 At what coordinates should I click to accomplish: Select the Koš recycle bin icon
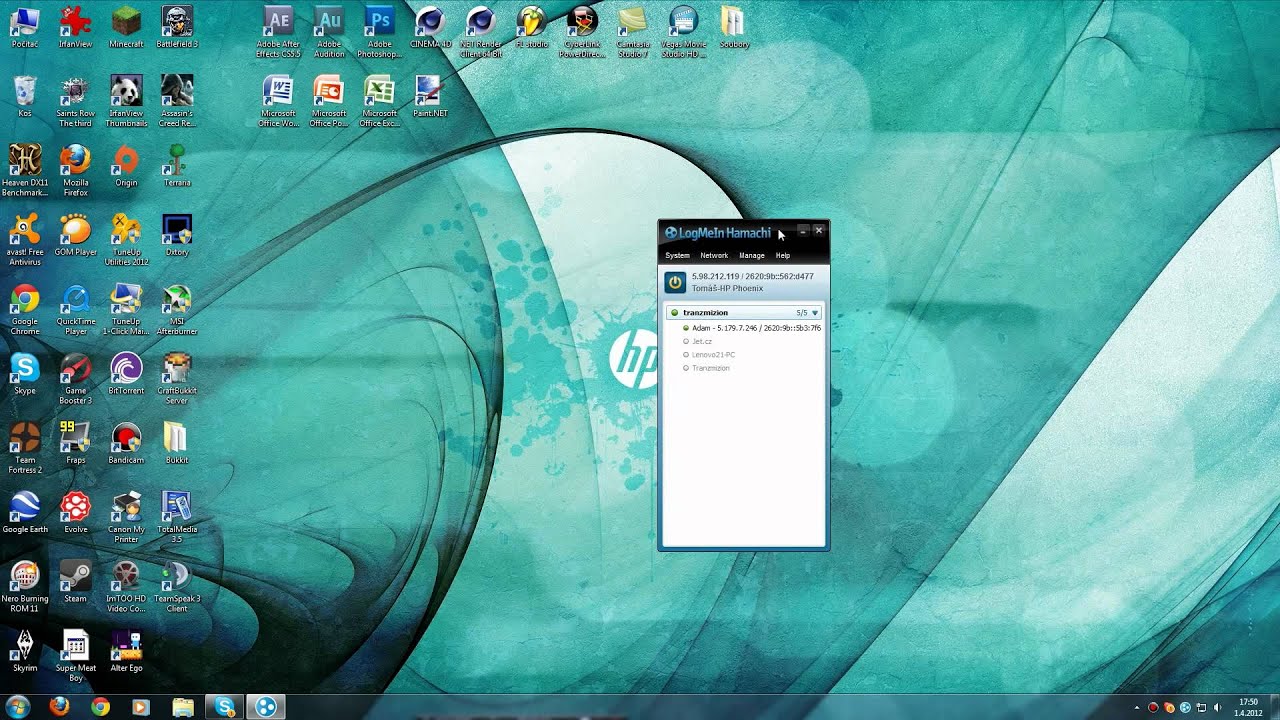pos(25,96)
